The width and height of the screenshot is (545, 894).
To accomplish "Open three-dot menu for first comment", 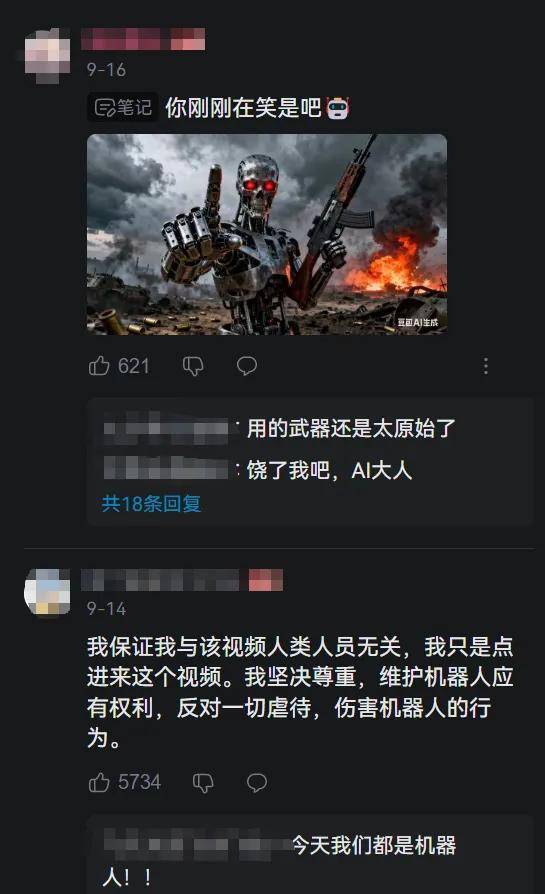I will tap(486, 366).
